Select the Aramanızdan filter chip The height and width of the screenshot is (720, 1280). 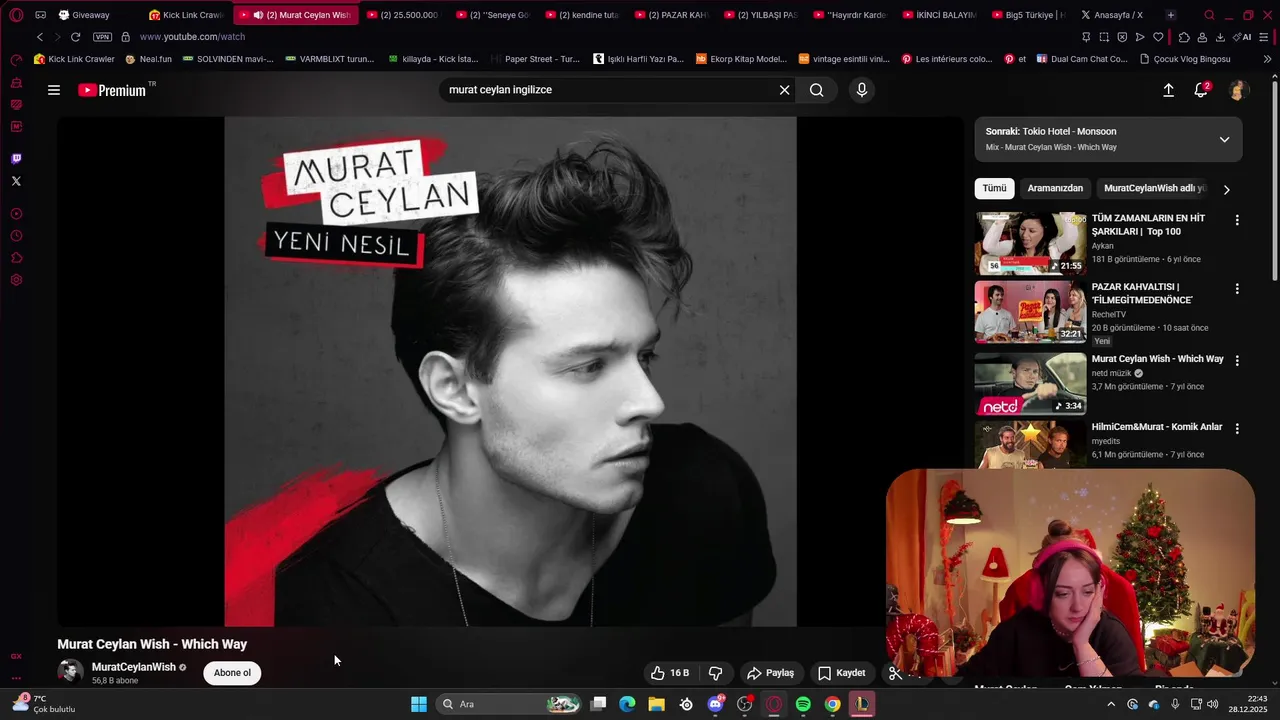[x=1055, y=188]
